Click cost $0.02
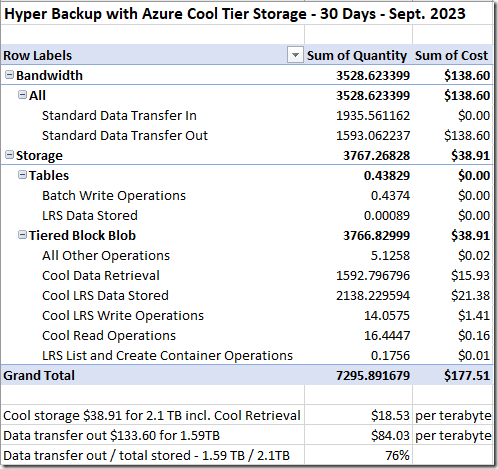 click(x=474, y=256)
